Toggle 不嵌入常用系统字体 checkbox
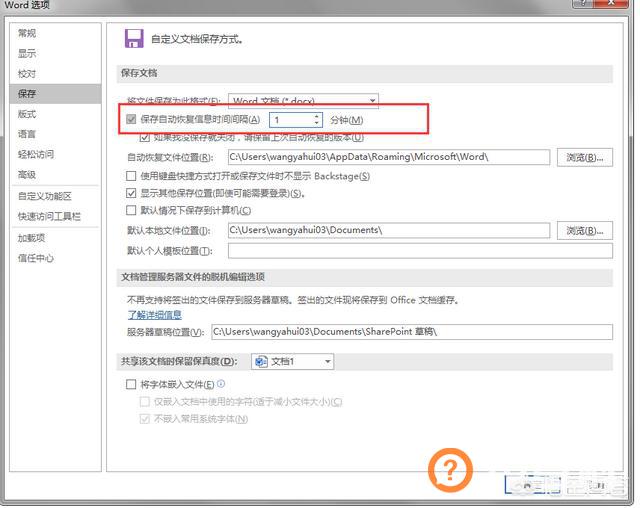Screen dimensions: 640x508 [x=144, y=419]
